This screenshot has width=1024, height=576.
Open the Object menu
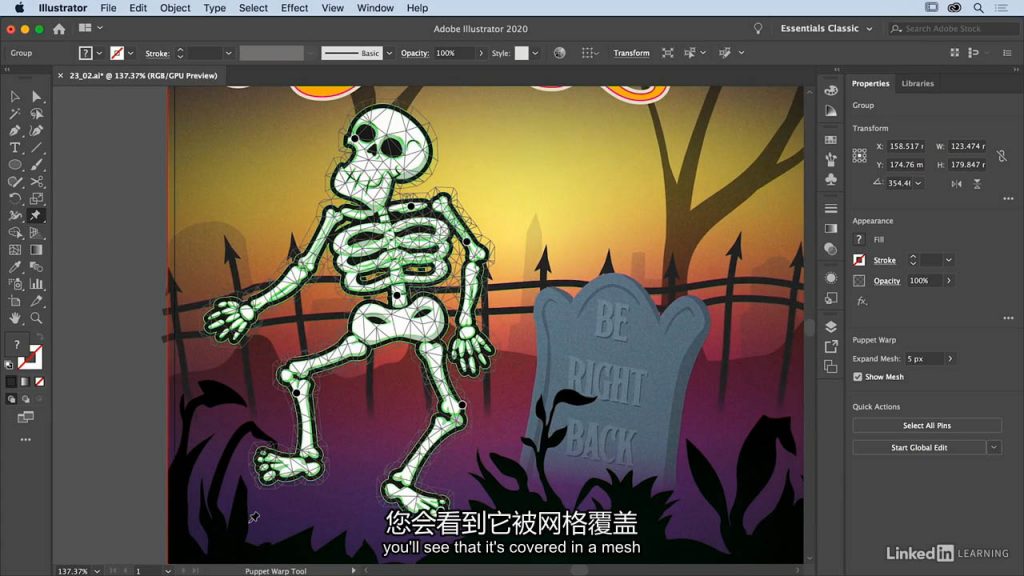(x=175, y=8)
